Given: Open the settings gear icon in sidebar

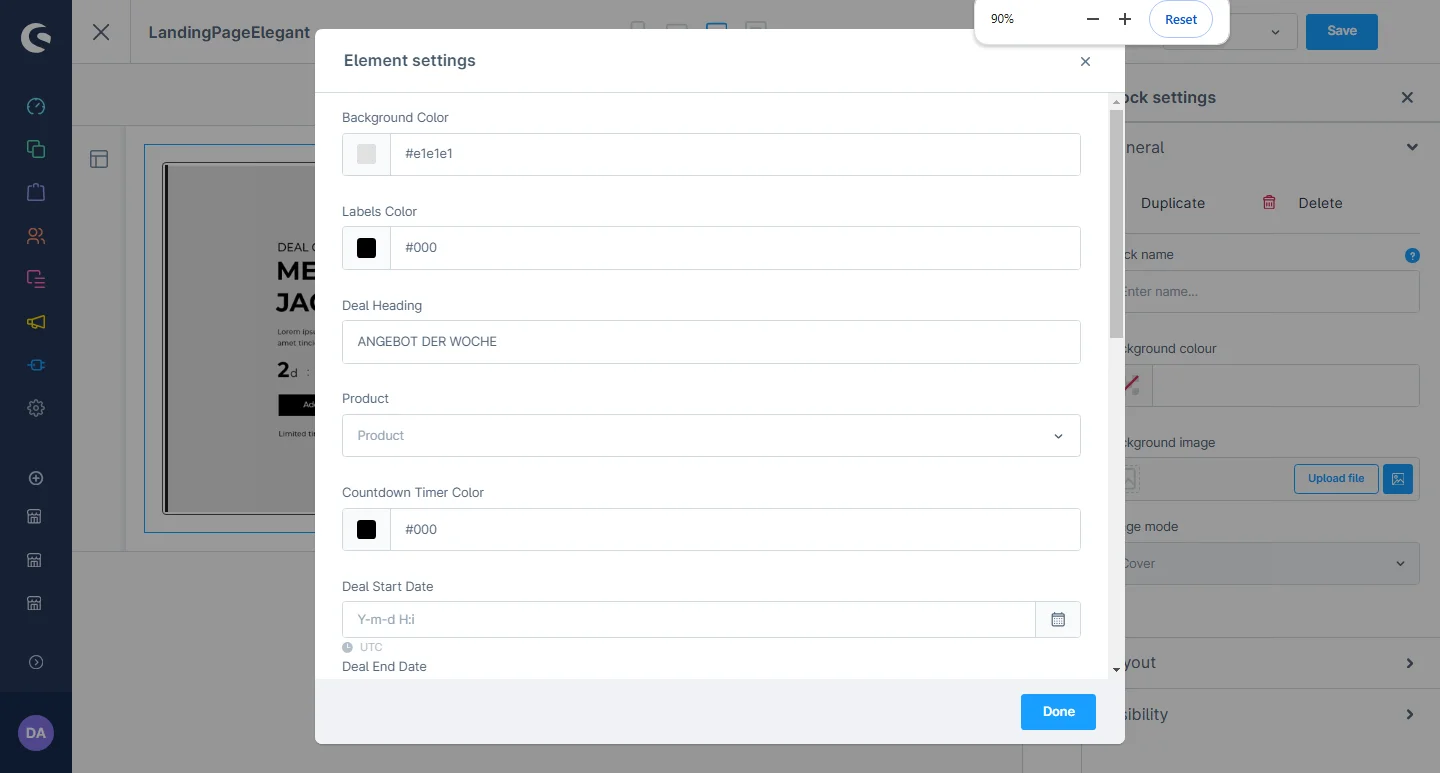Looking at the screenshot, I should click(36, 408).
